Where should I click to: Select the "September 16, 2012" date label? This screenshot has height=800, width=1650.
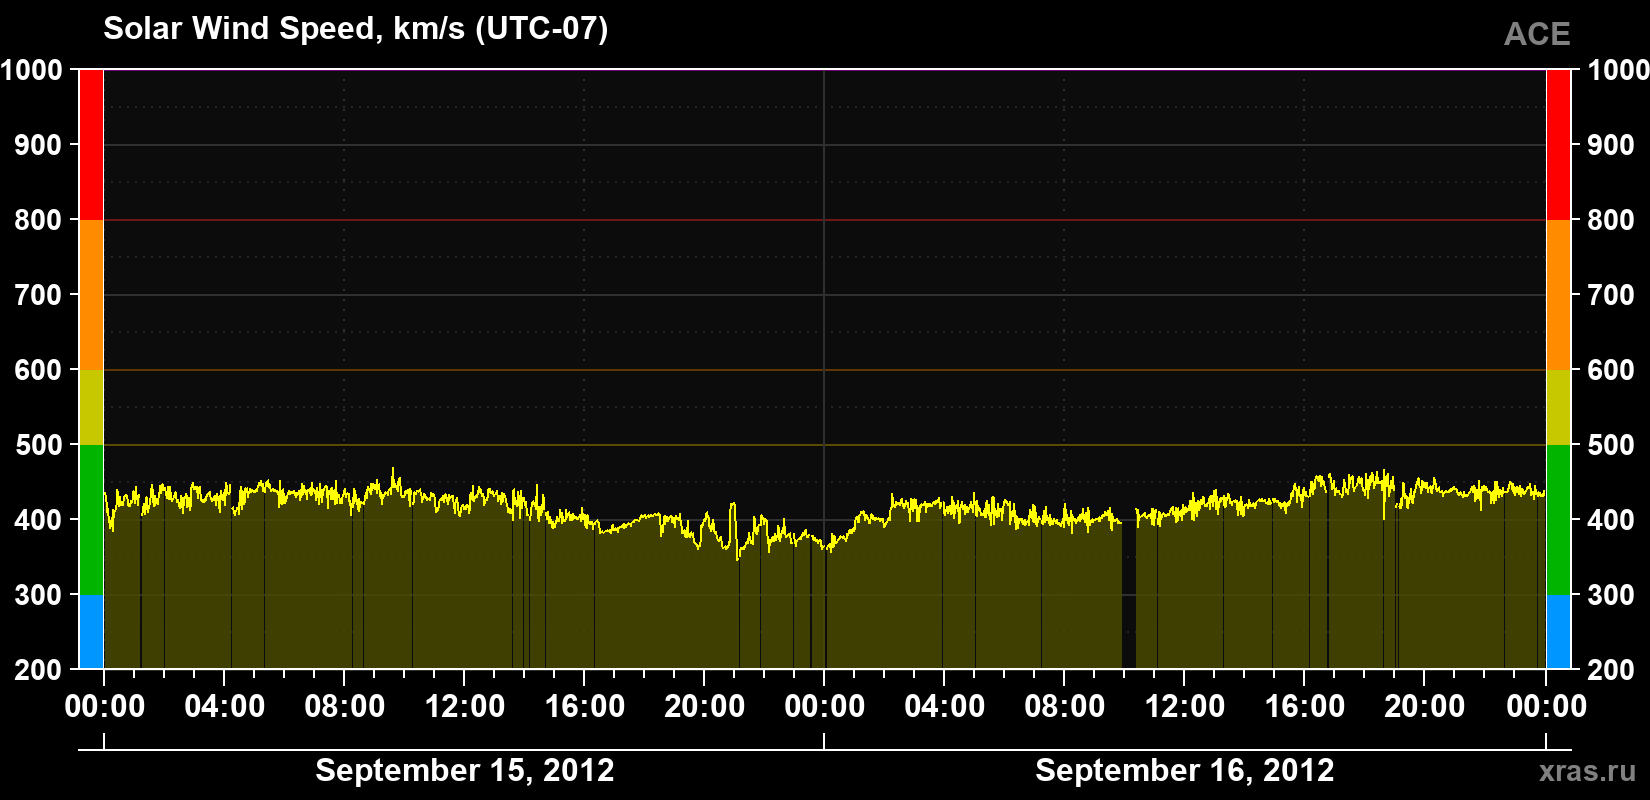(1185, 770)
